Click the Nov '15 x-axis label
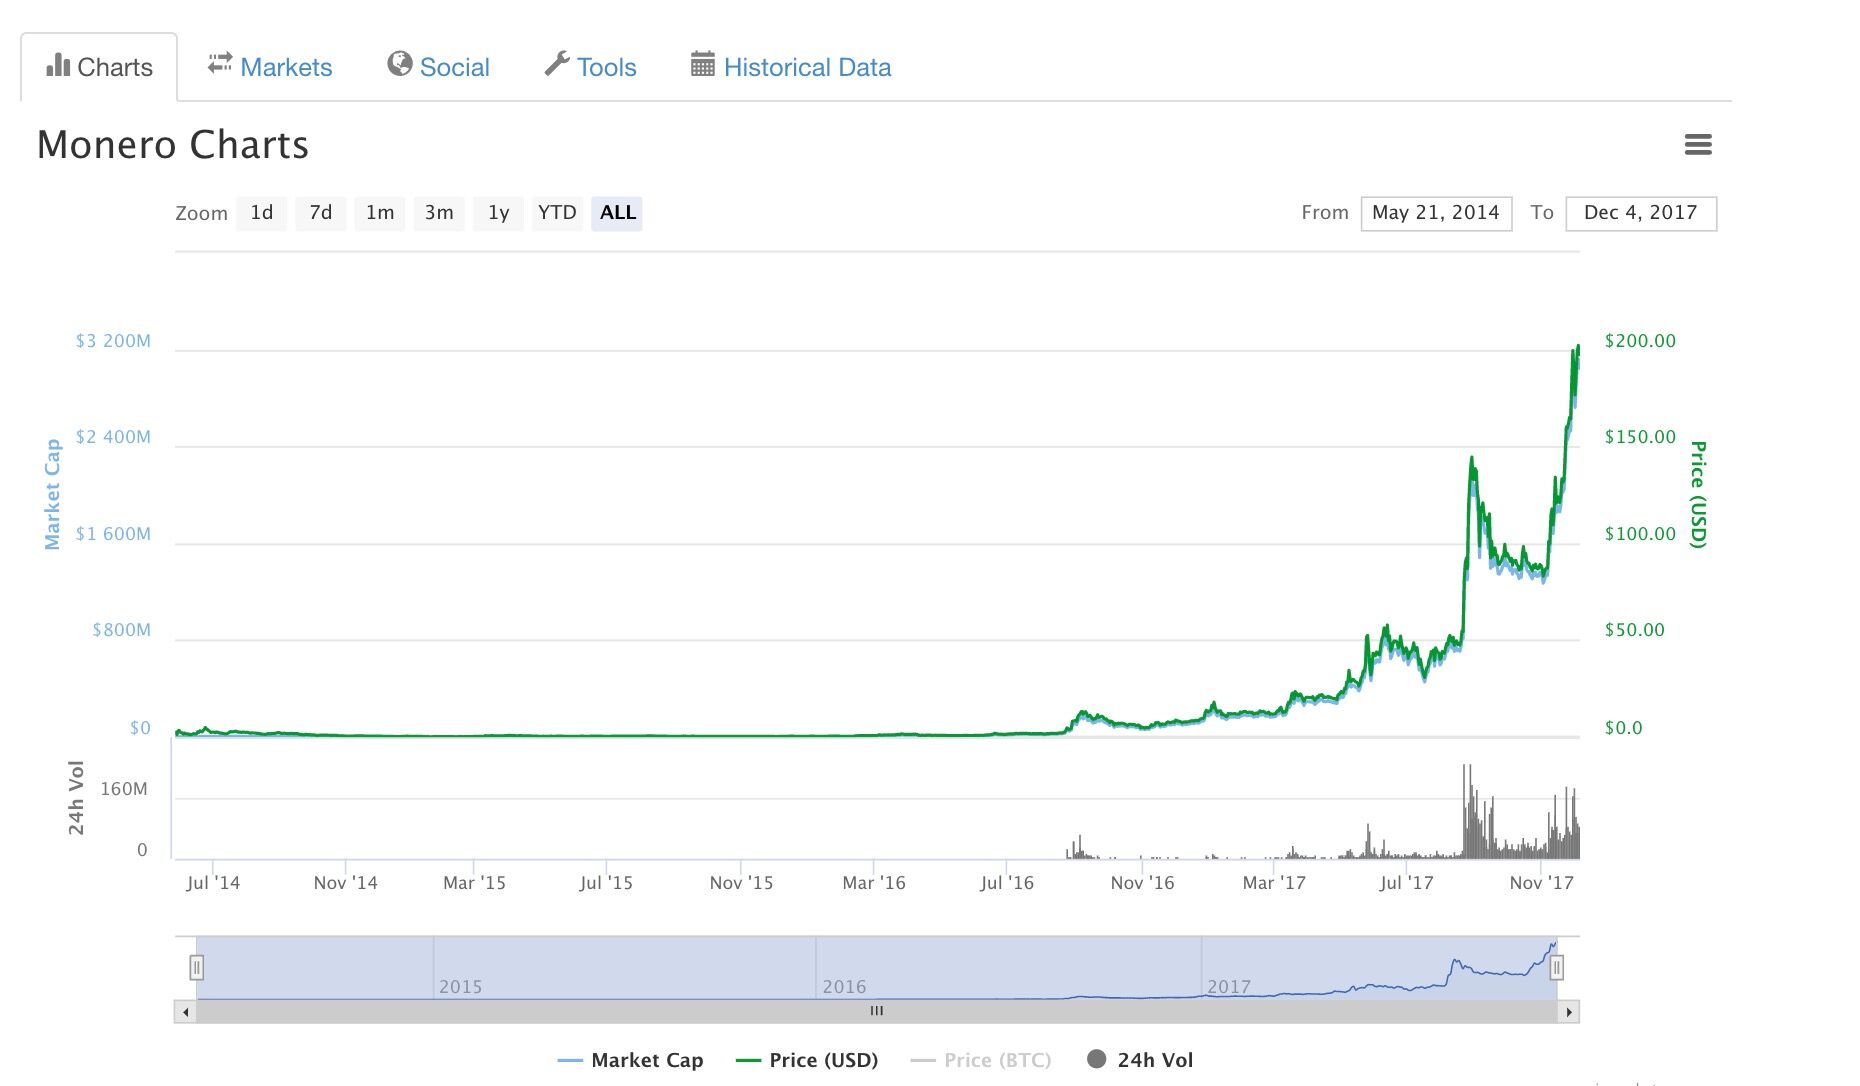 pos(741,883)
